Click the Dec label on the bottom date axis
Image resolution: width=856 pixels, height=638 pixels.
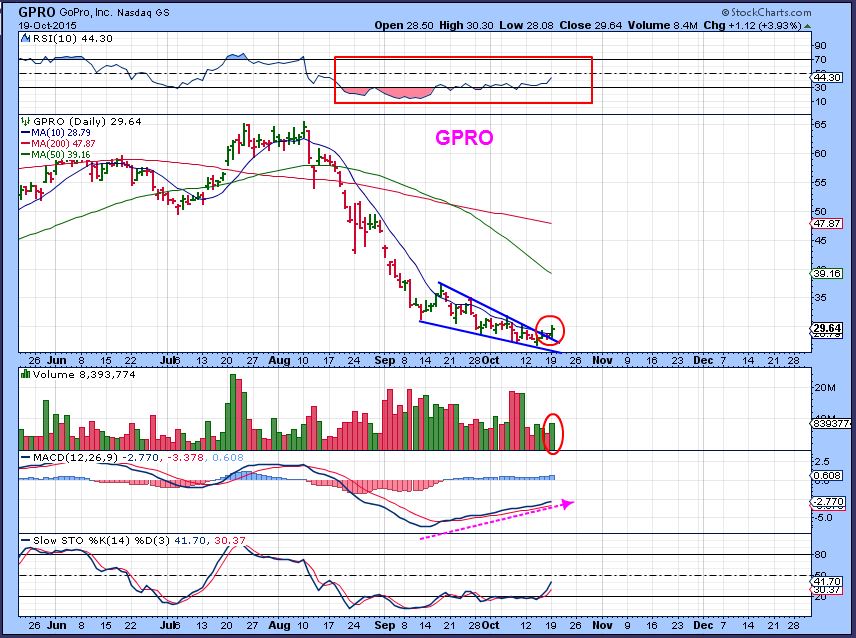[x=703, y=625]
